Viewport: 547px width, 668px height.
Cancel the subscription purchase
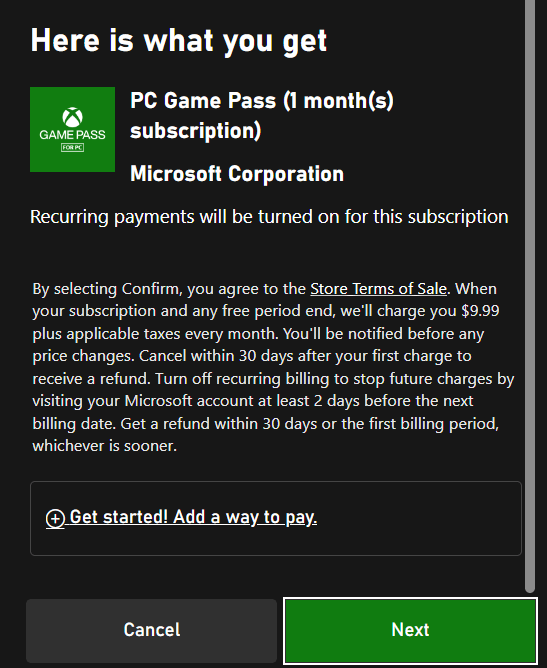[152, 631]
